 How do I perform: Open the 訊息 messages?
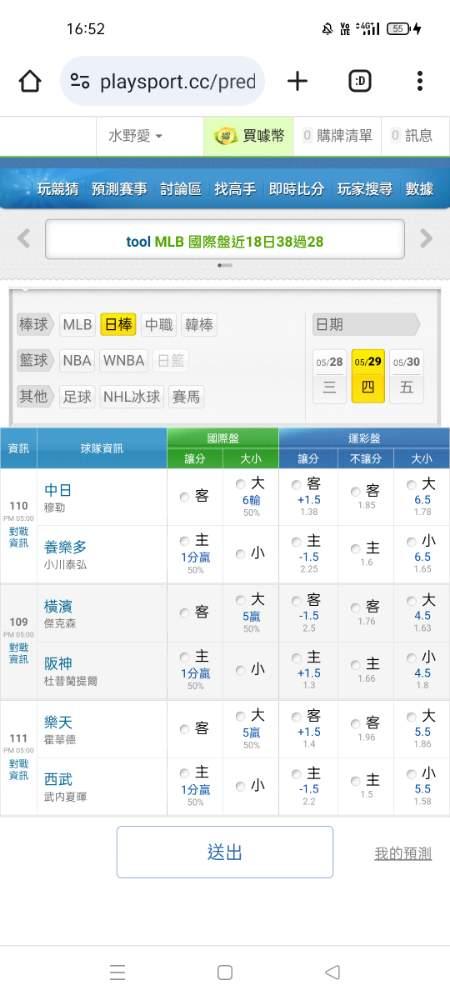pos(412,136)
